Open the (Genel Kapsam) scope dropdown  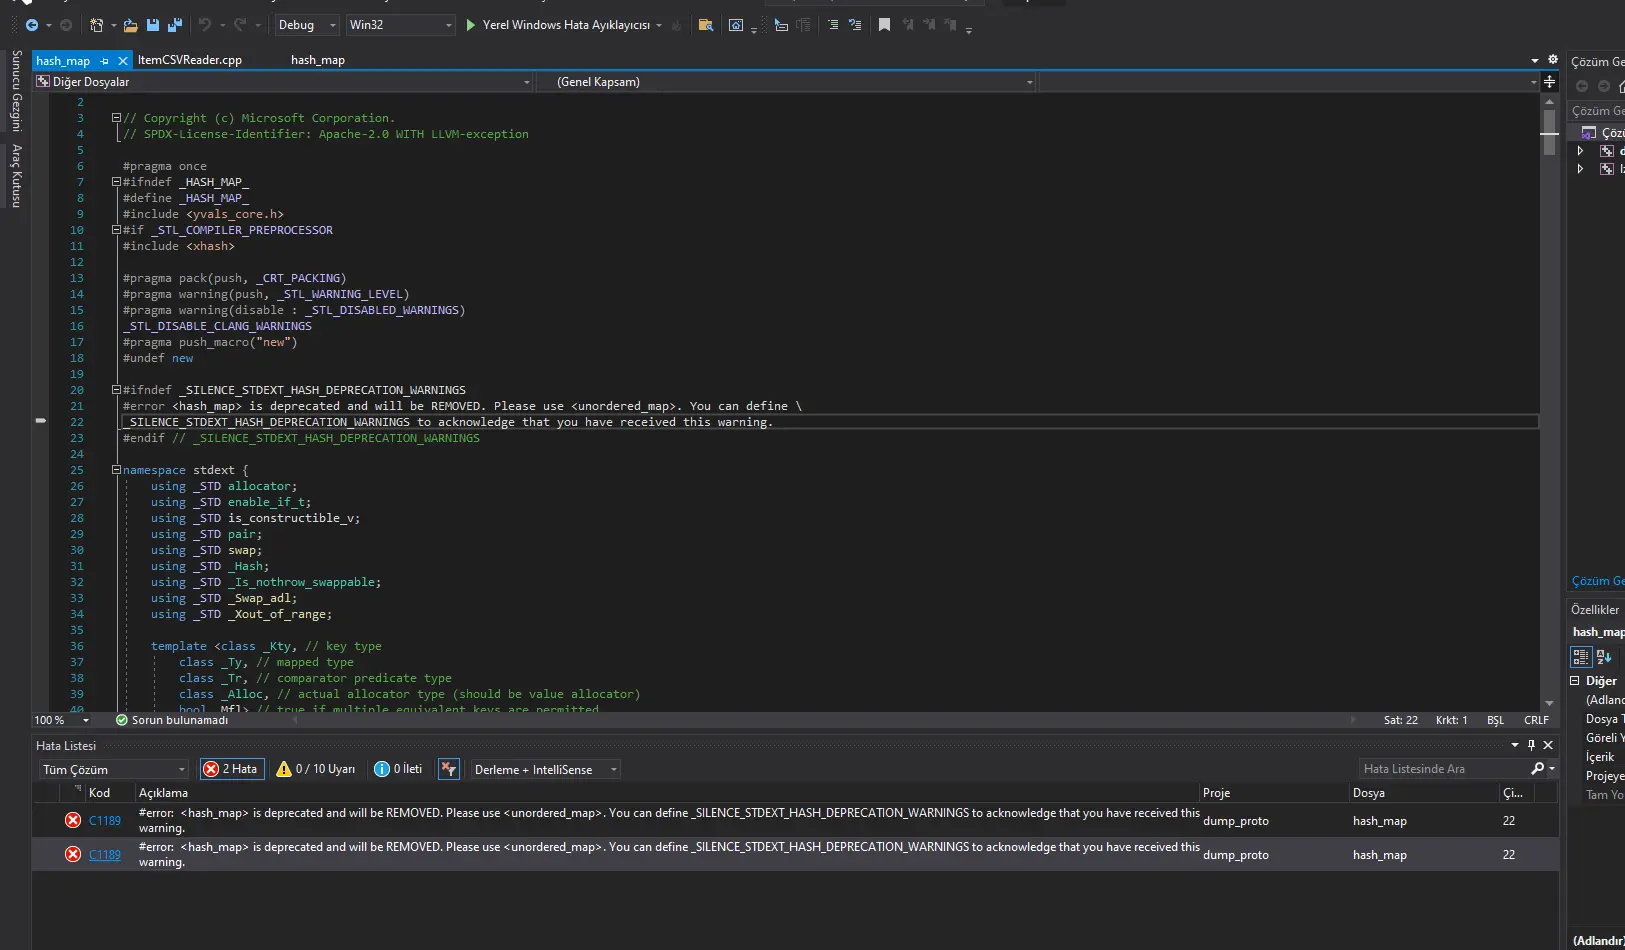point(786,82)
